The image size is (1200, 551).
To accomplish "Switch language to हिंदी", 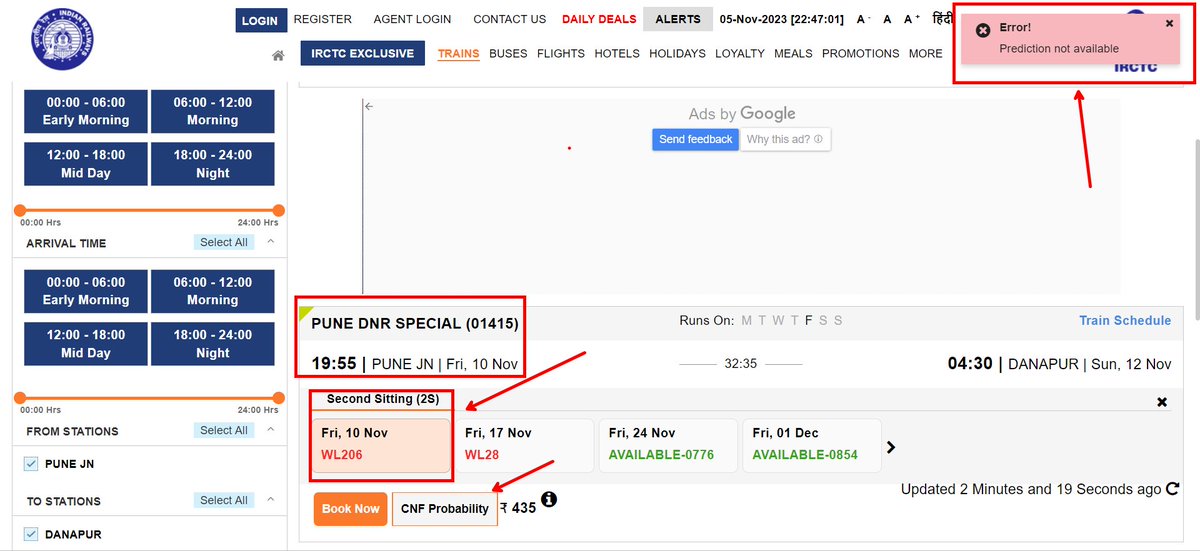I will click(x=942, y=19).
